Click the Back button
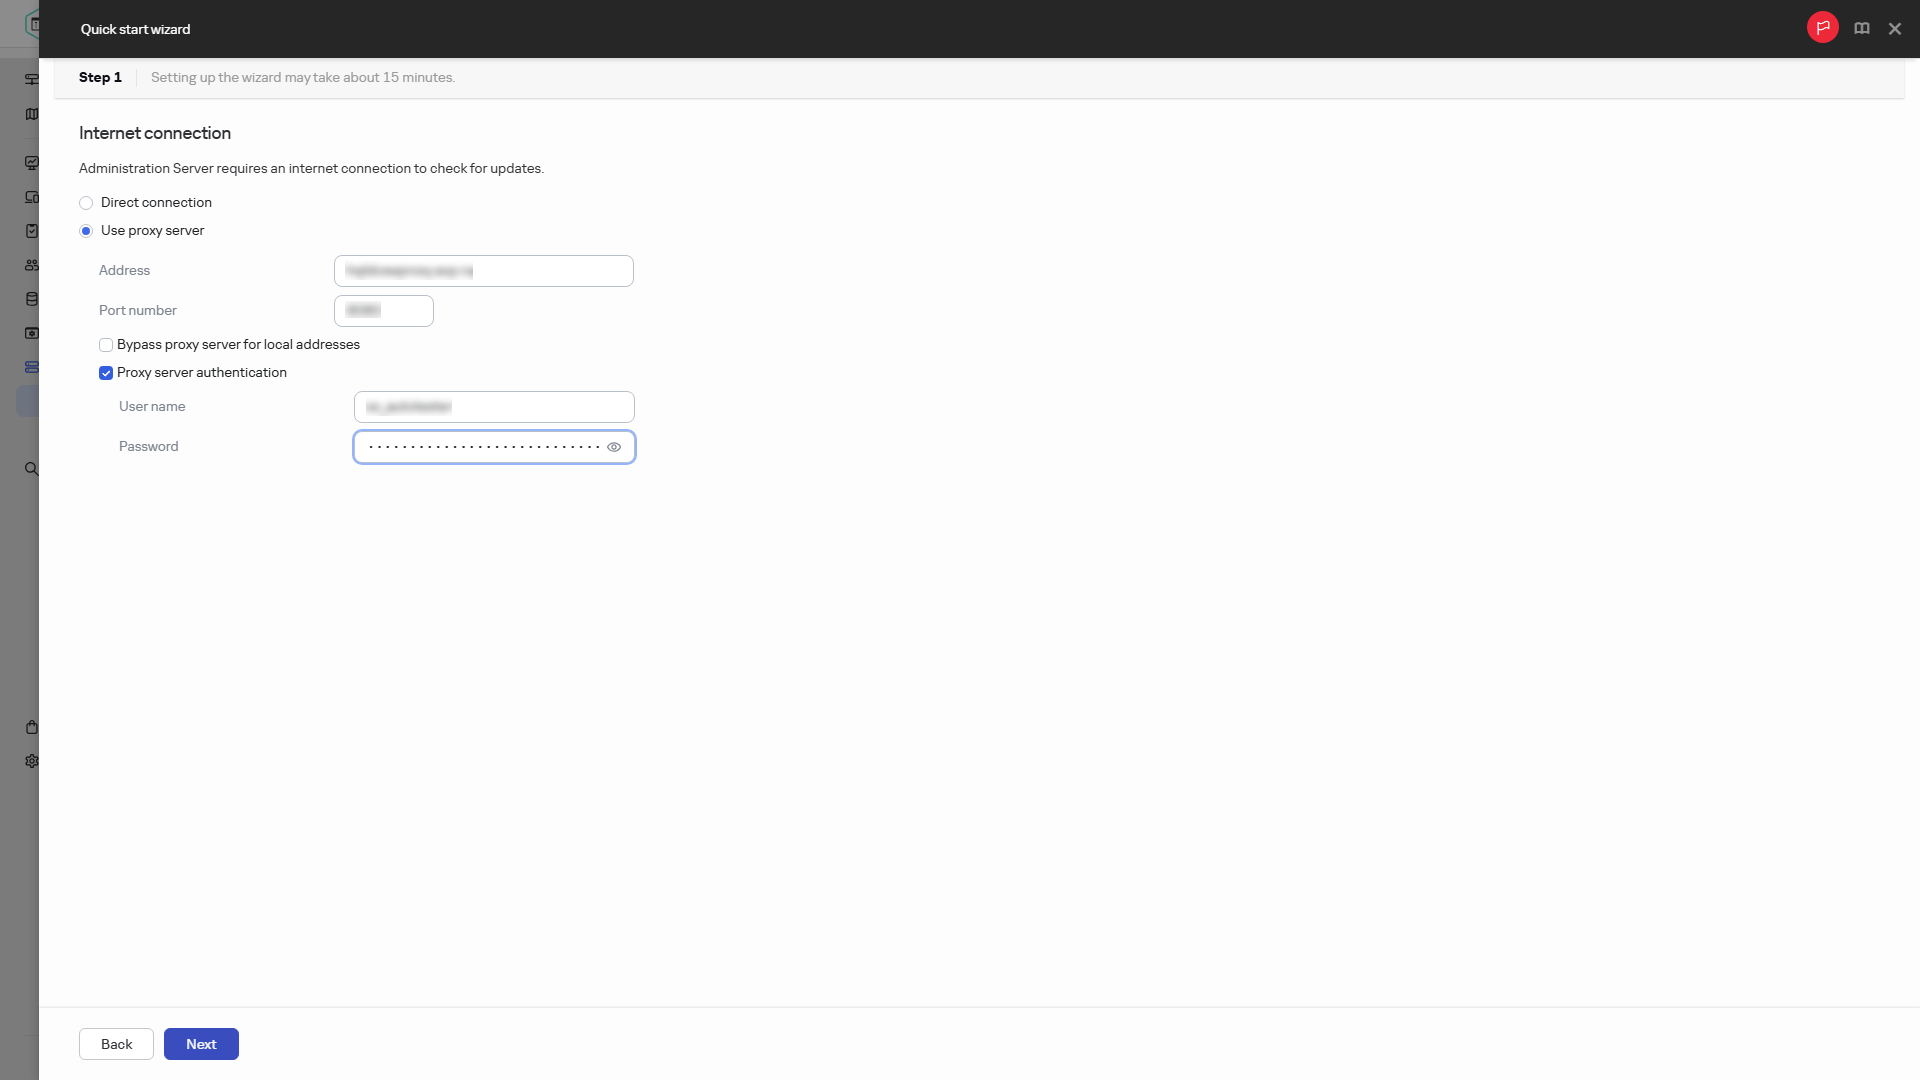 116,1044
